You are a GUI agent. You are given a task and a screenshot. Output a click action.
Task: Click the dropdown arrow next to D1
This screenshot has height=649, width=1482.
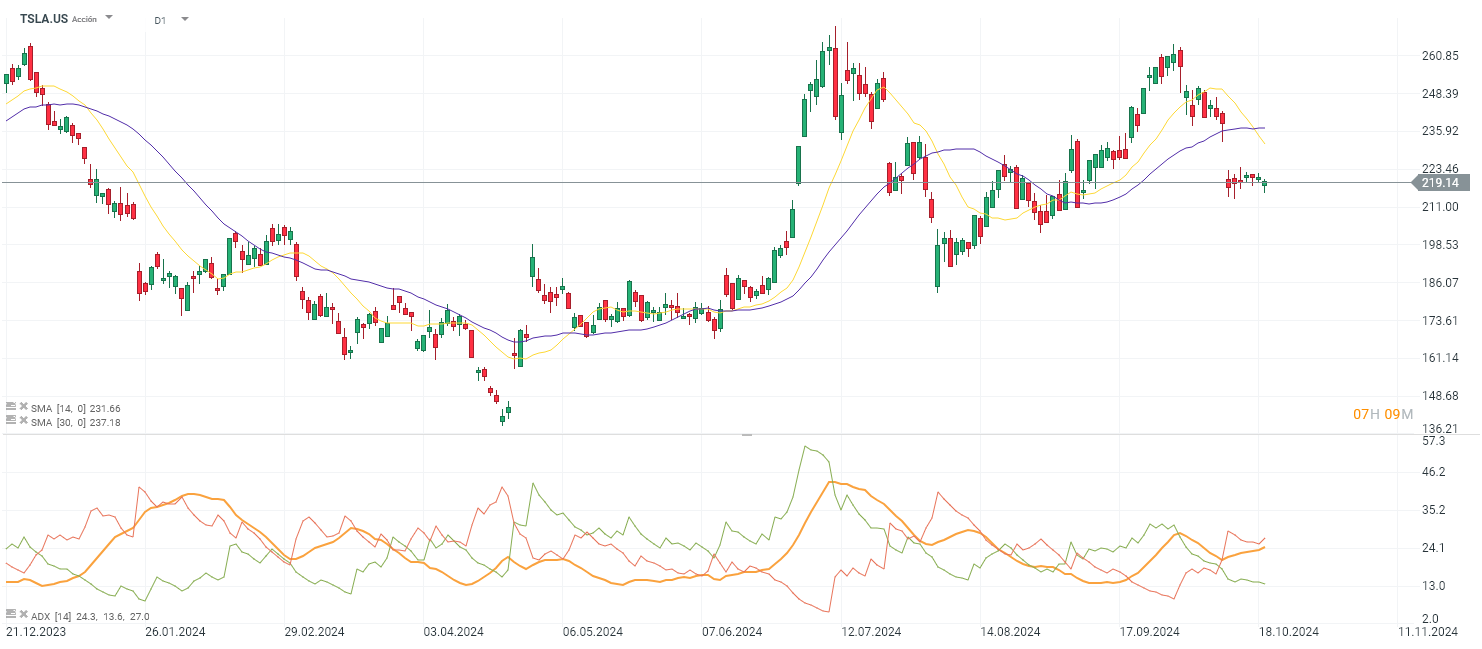click(x=185, y=18)
